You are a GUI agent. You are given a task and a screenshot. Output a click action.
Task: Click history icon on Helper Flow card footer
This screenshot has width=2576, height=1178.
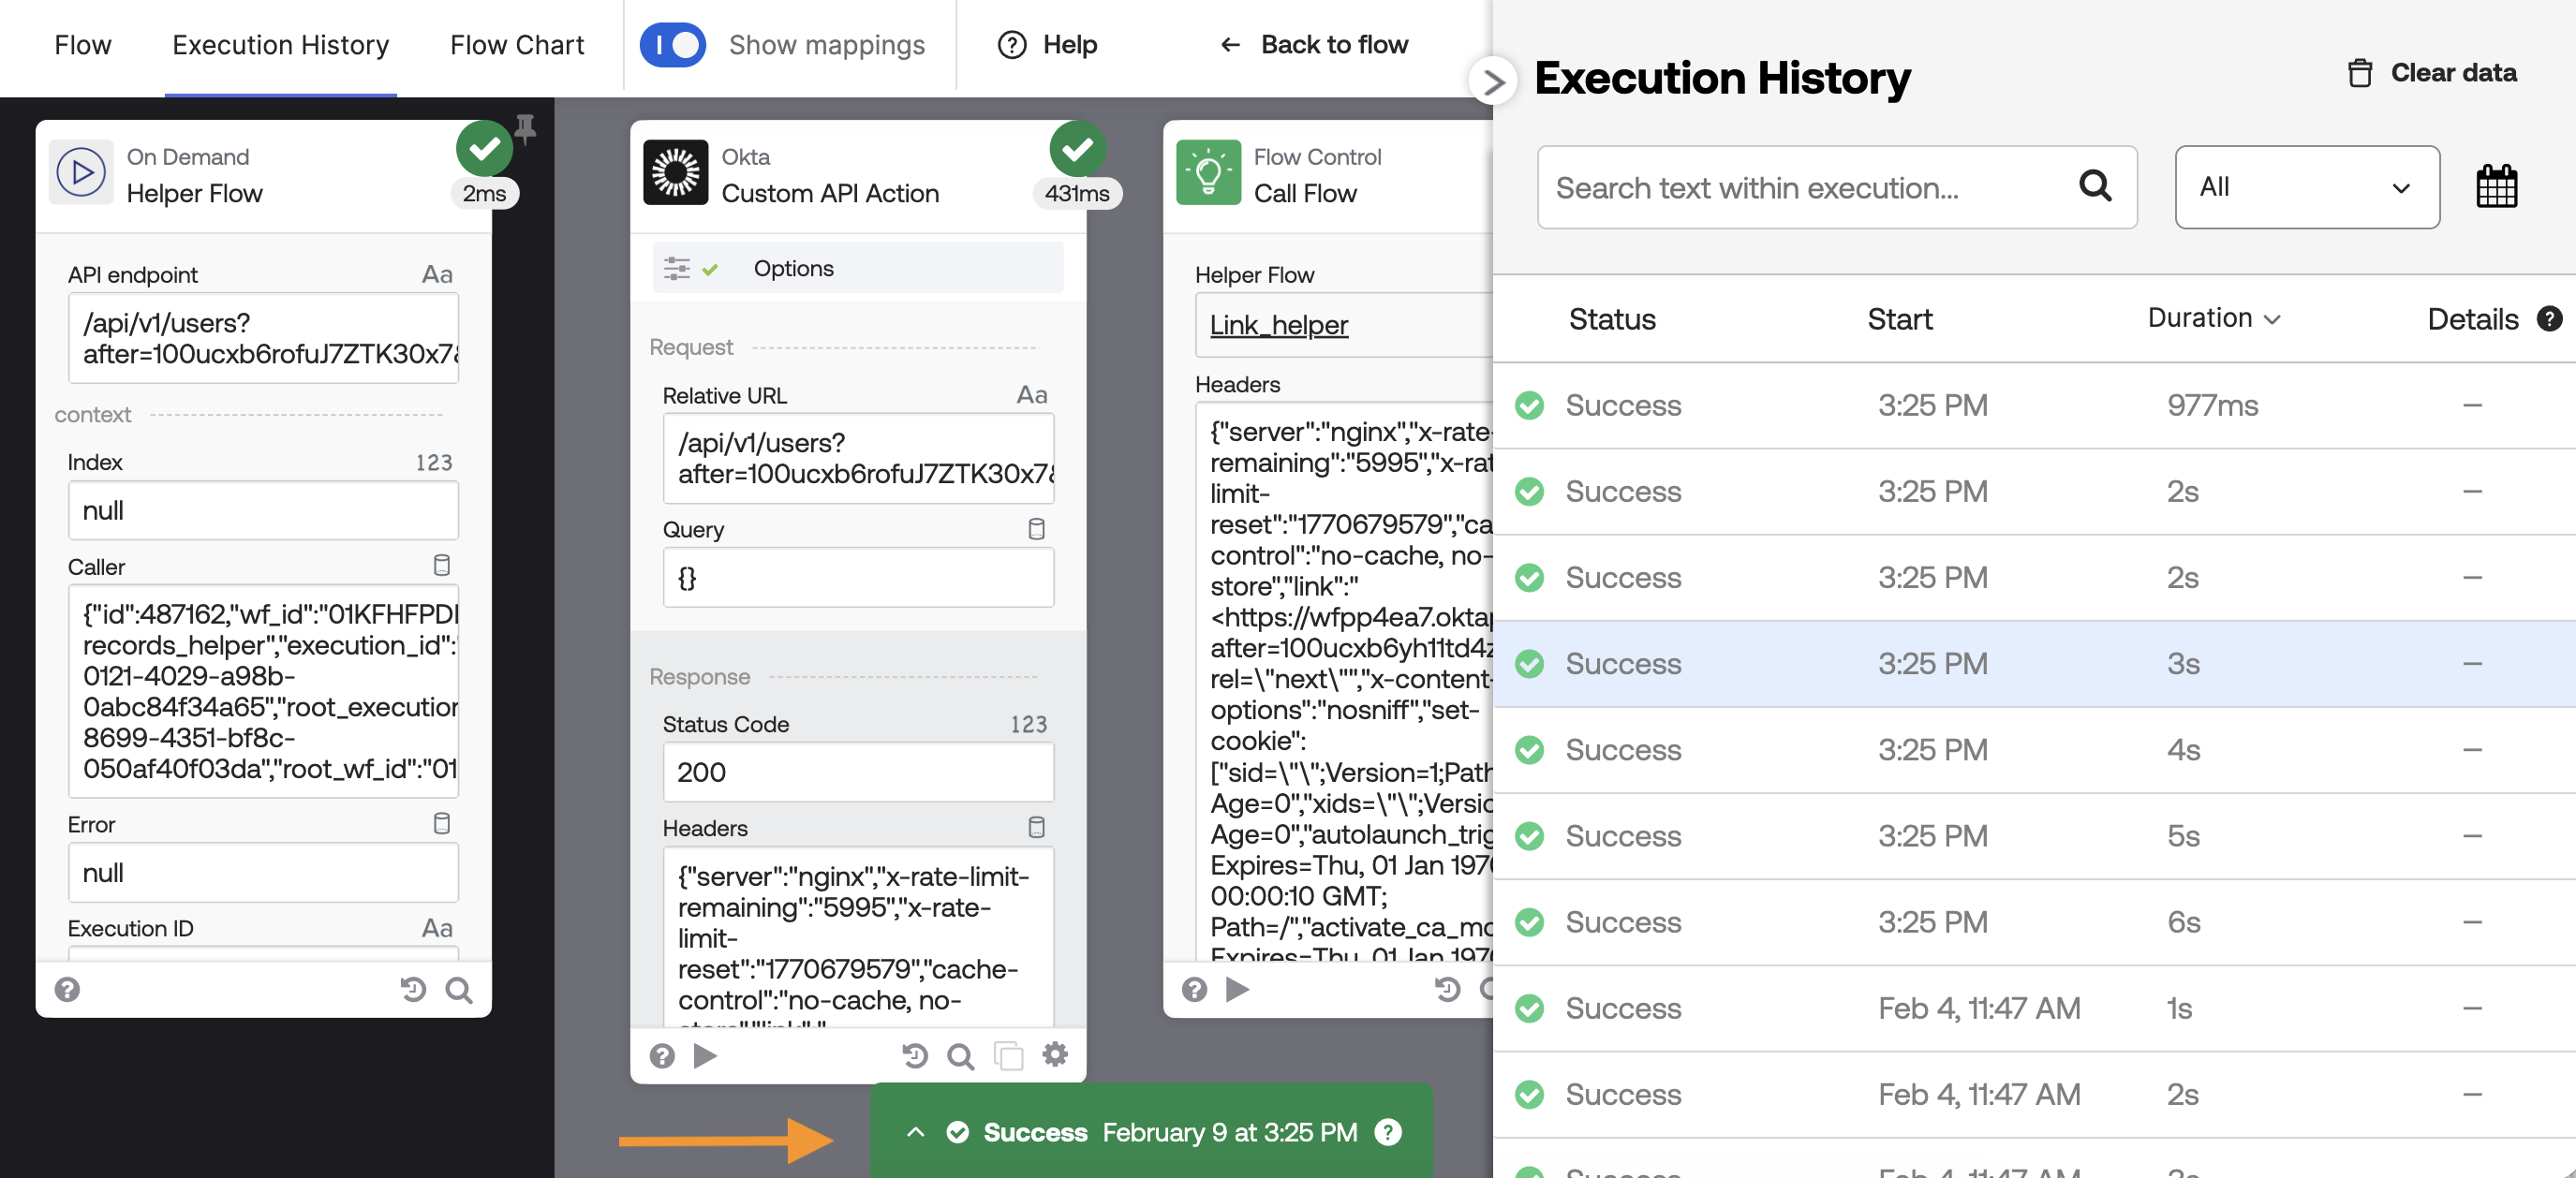(413, 989)
